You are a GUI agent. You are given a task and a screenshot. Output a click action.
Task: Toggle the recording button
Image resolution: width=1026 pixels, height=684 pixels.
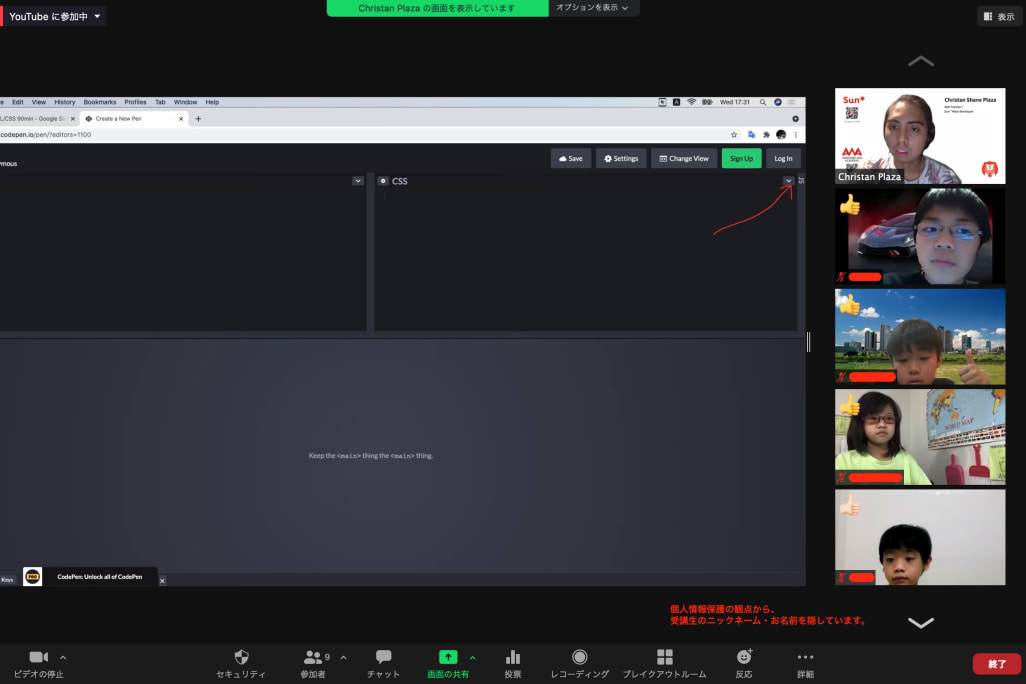pyautogui.click(x=579, y=658)
